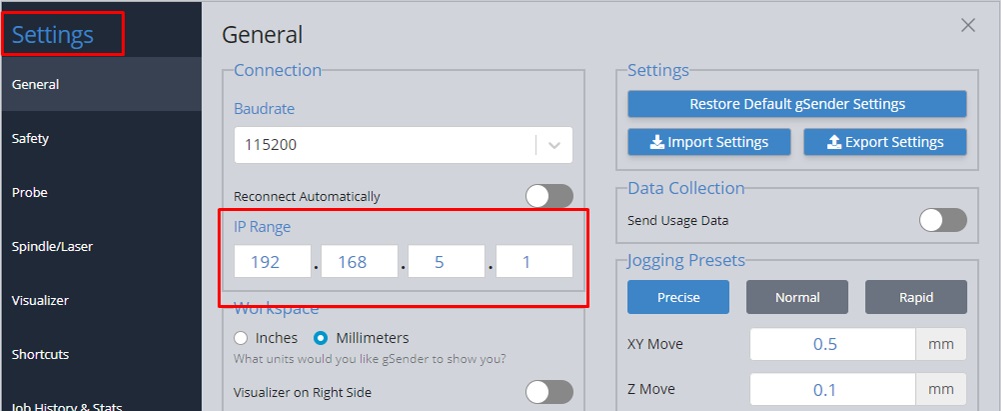Switch to the Safety settings tab
Screen dimensions: 1001x411
tap(100, 138)
